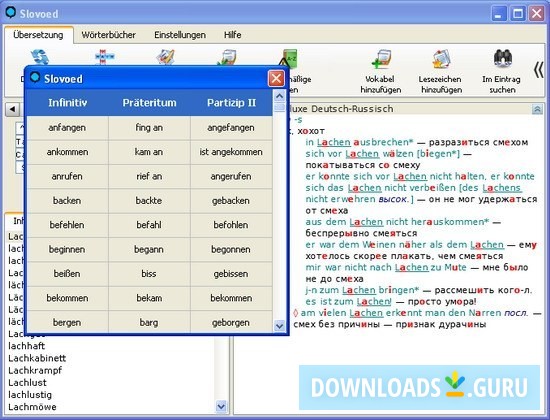Viewport: 550px width, 420px height.
Task: Select Lachkrampf in the word list
Action: click(35, 371)
